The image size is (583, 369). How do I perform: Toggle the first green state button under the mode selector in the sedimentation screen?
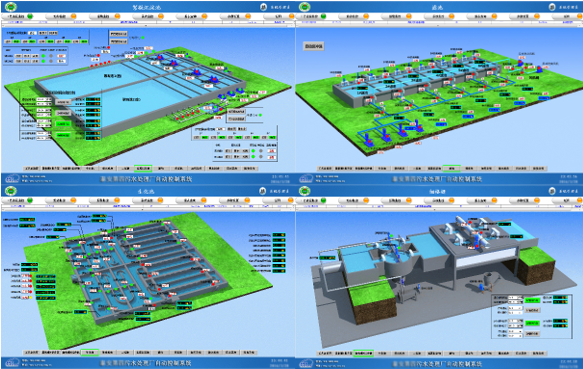(16, 41)
